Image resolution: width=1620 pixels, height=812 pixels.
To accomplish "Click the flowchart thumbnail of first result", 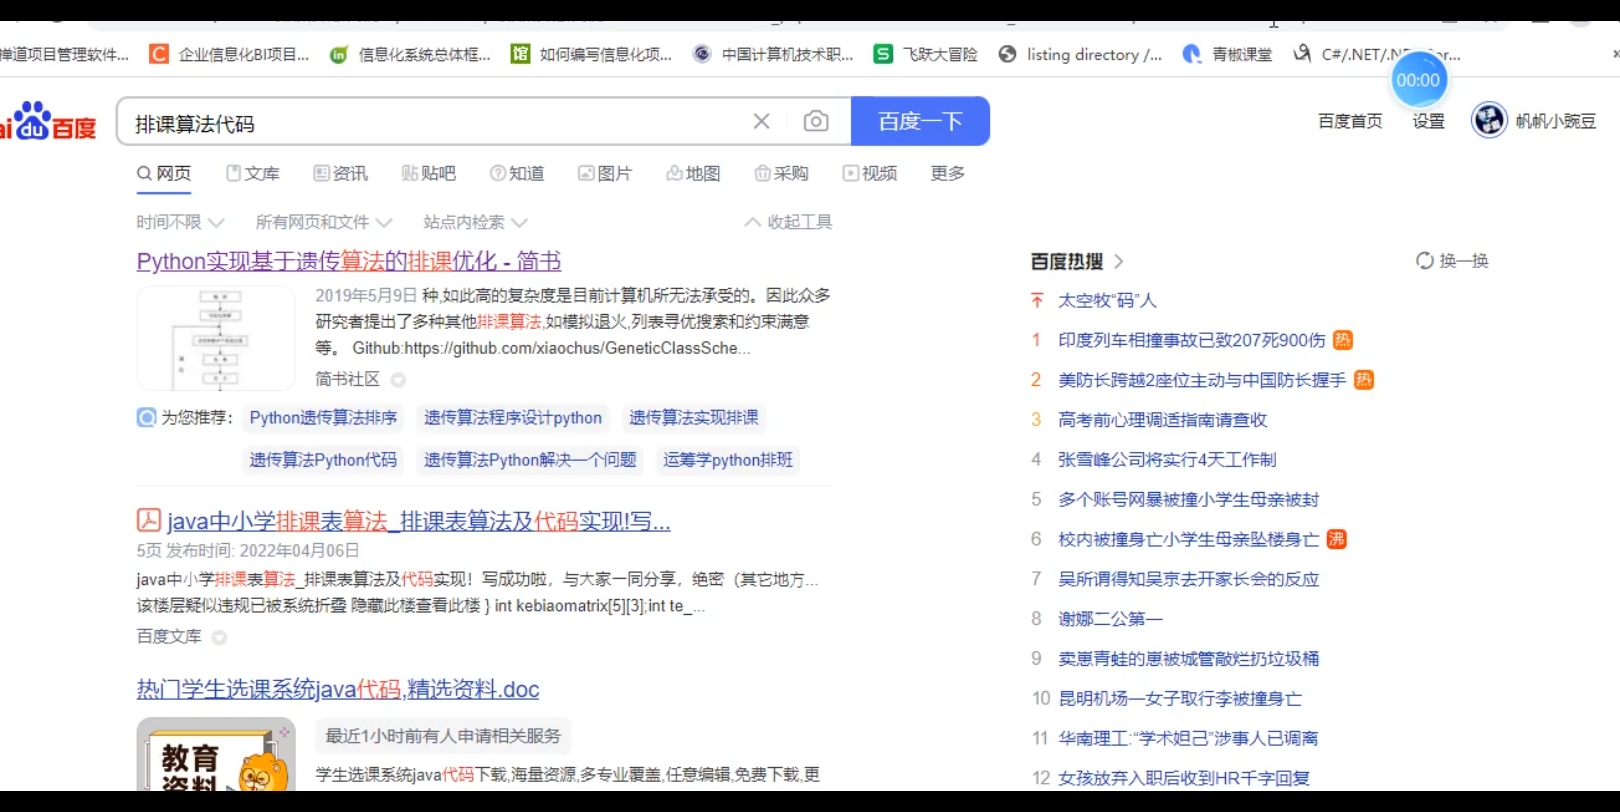I will coord(216,338).
